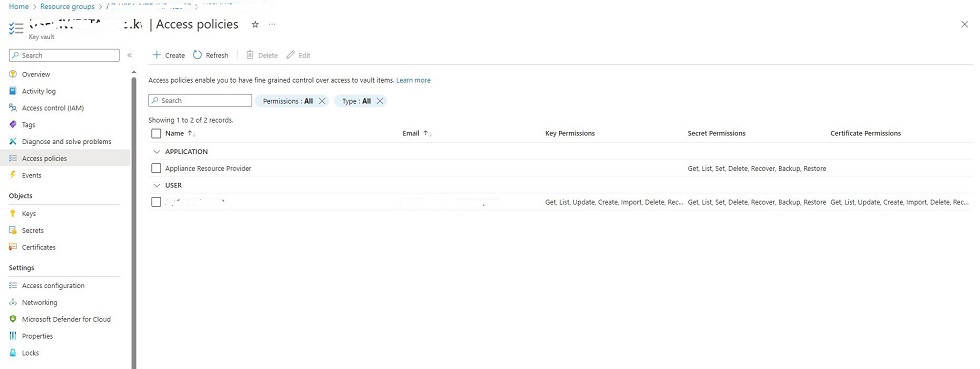980x369 pixels.
Task: Click the Refresh button
Action: [x=211, y=56]
